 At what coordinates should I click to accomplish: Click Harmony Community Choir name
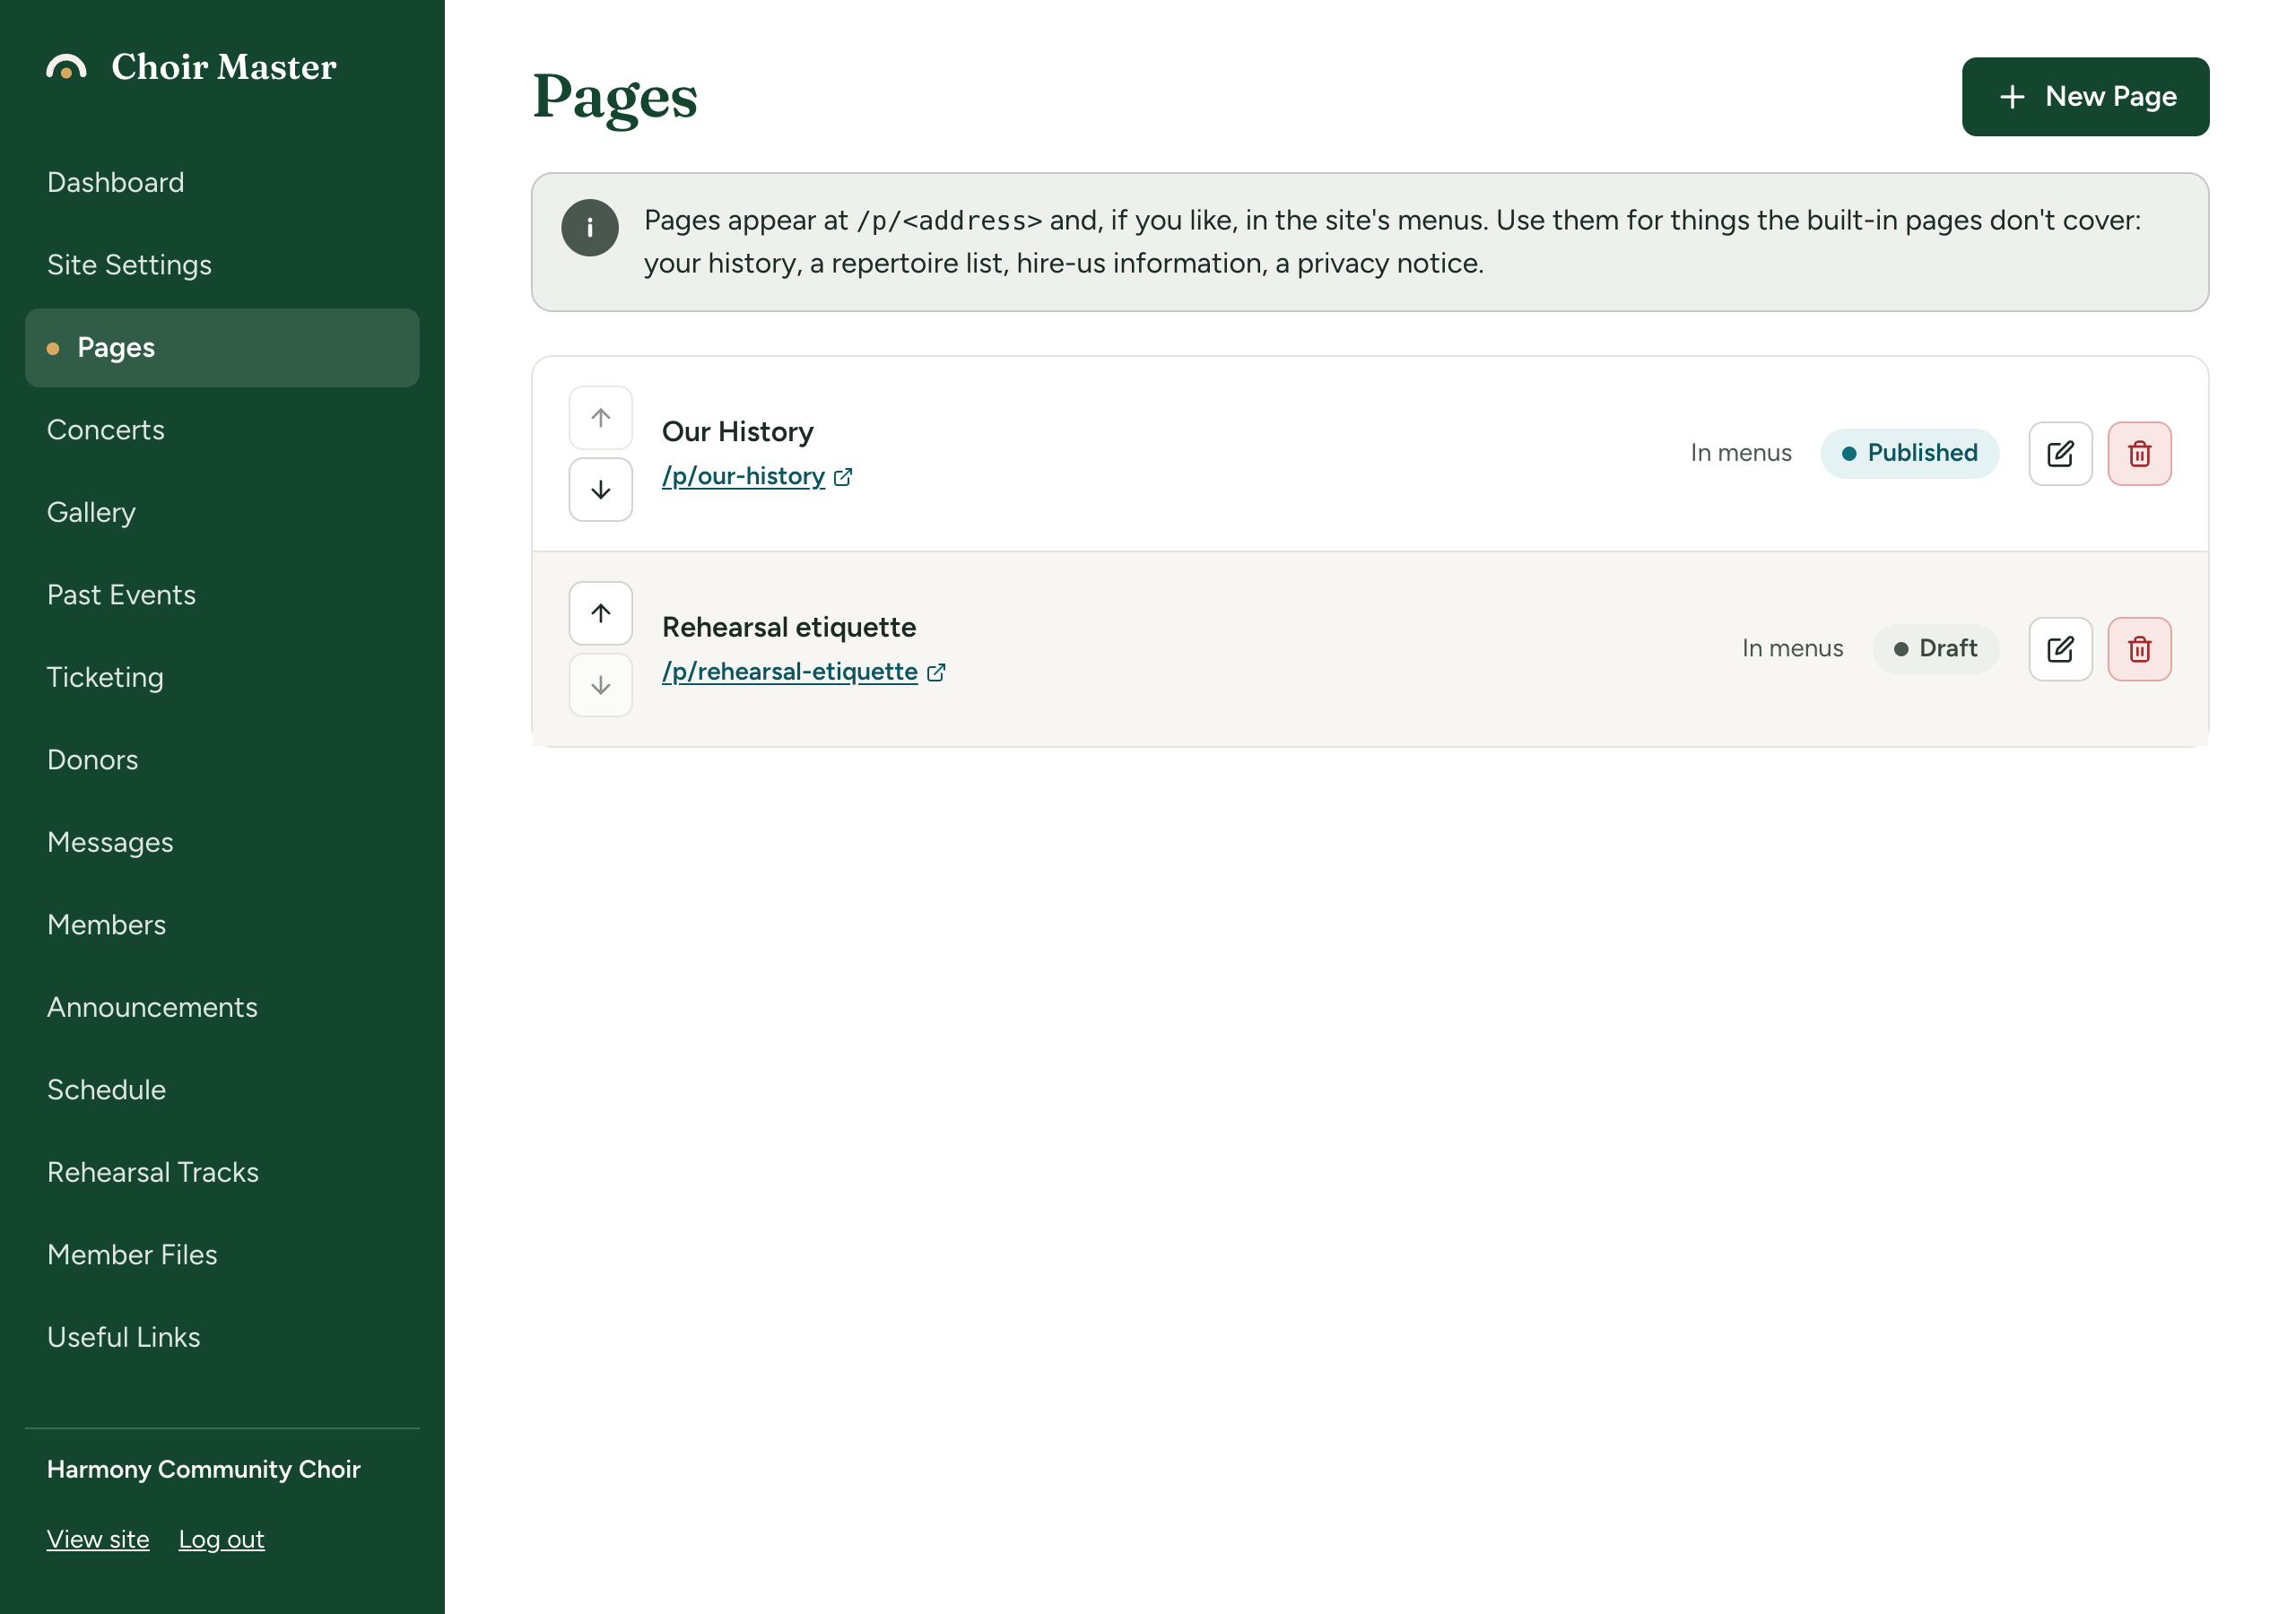(203, 1469)
